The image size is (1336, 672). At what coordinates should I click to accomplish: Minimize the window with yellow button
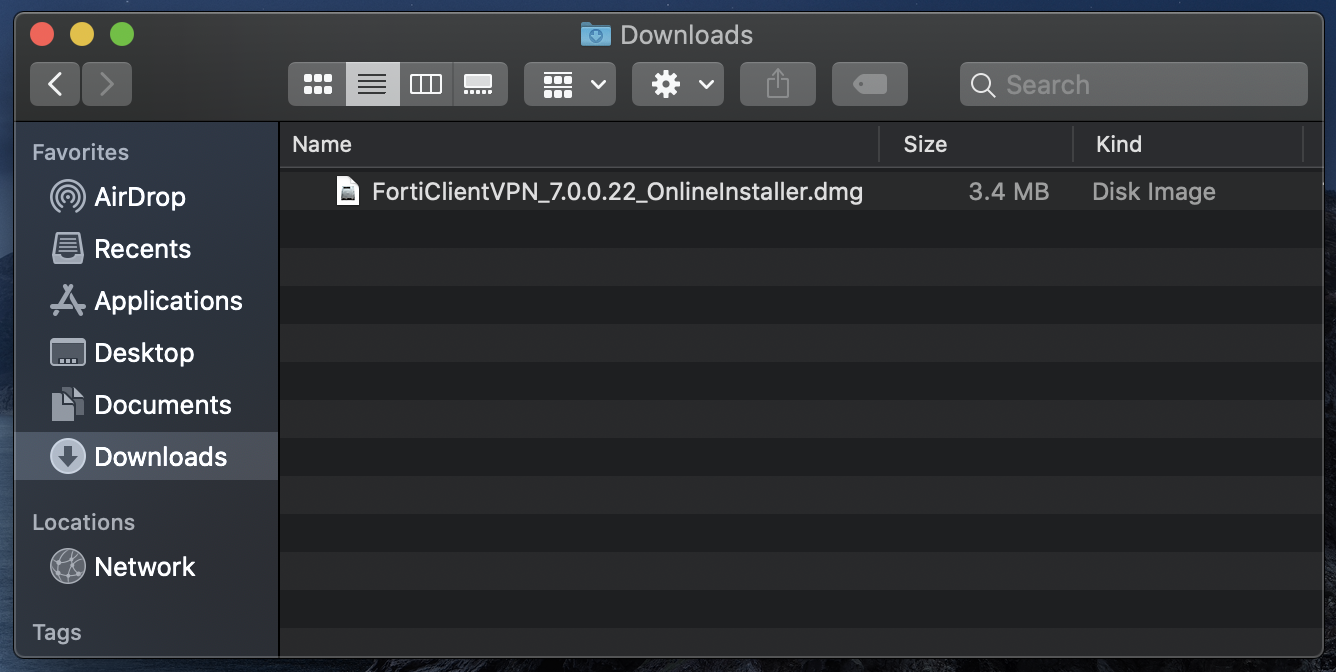(x=82, y=35)
